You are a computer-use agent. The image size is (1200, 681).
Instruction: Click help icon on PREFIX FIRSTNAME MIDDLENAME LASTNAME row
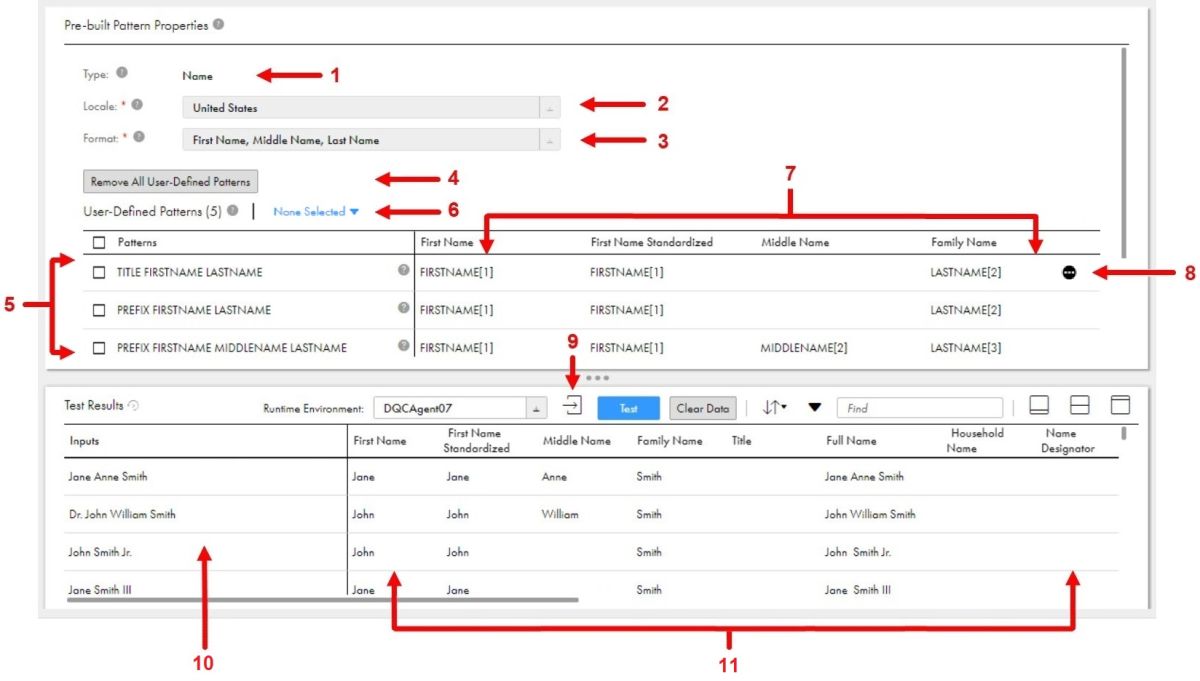404,346
